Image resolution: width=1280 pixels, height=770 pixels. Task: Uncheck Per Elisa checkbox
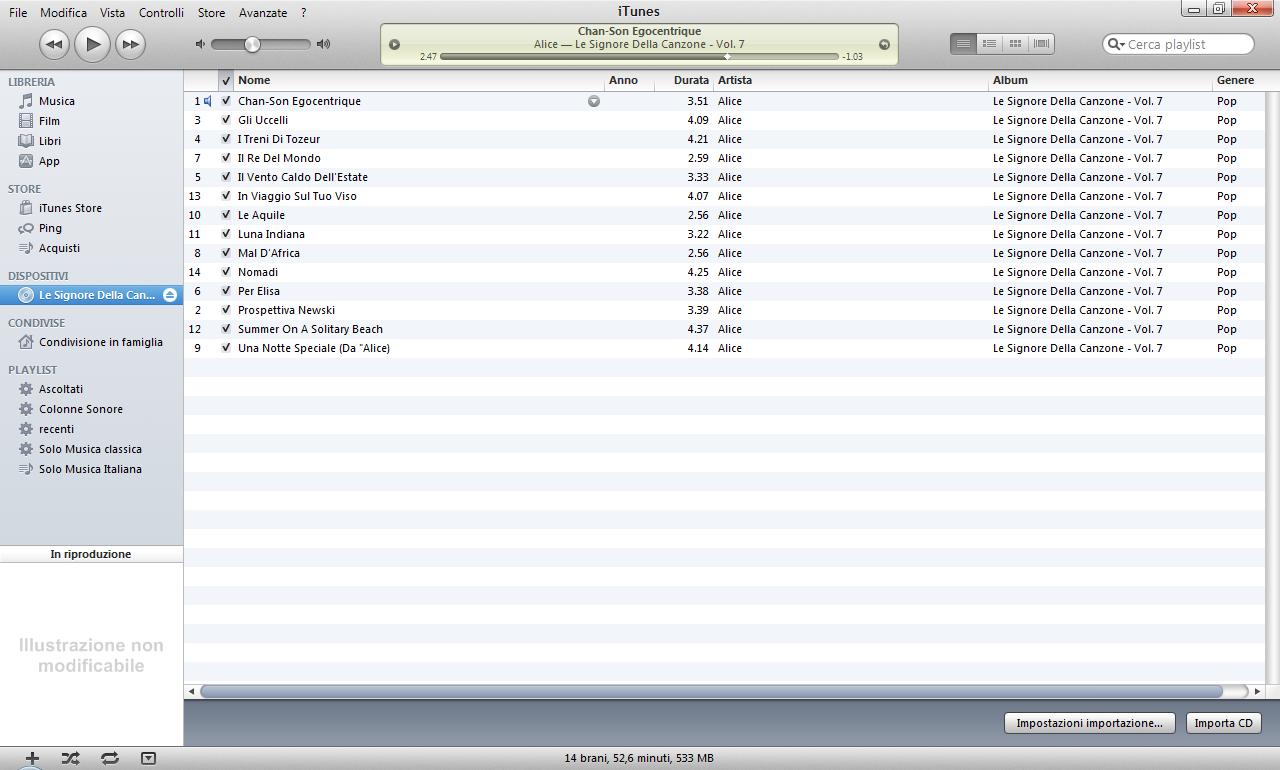226,291
